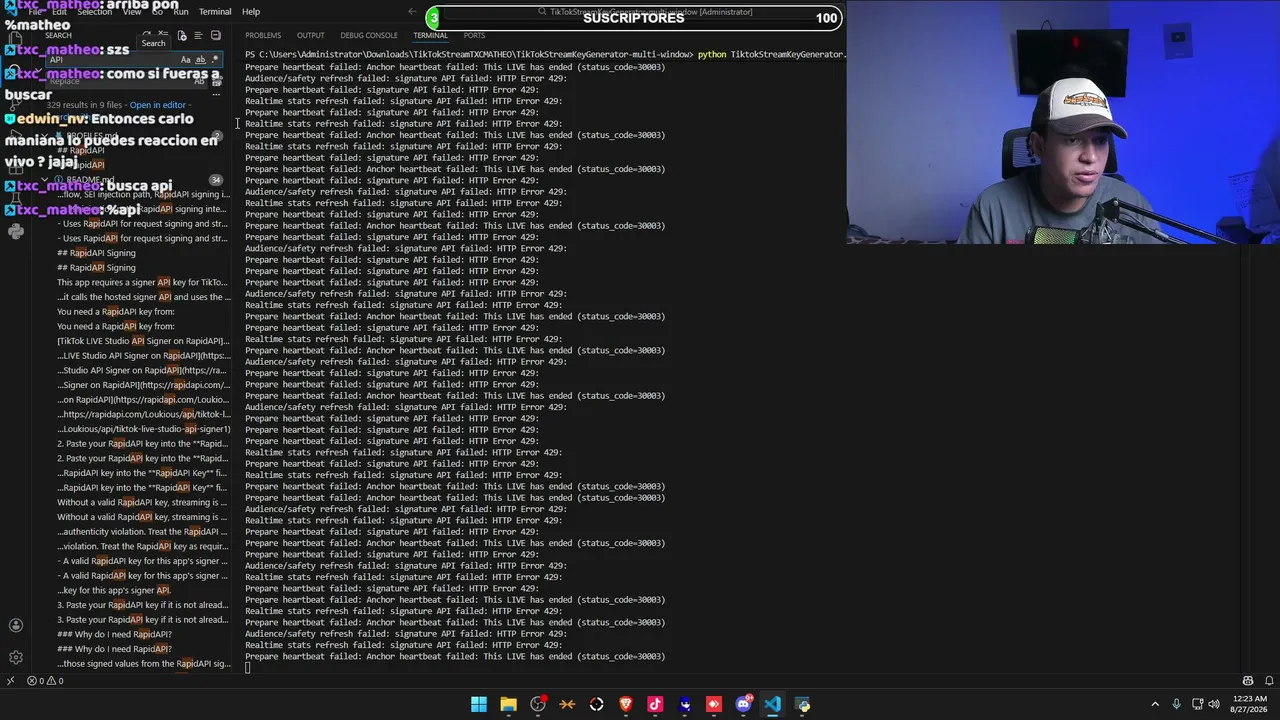Switch to VS Code taskbar icon

tap(773, 704)
